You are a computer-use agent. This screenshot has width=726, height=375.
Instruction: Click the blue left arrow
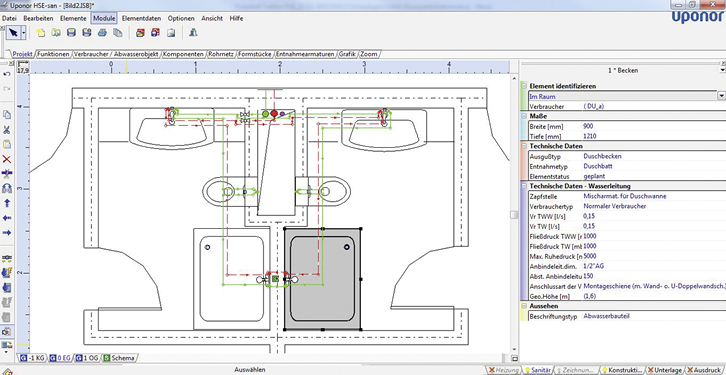(6, 218)
